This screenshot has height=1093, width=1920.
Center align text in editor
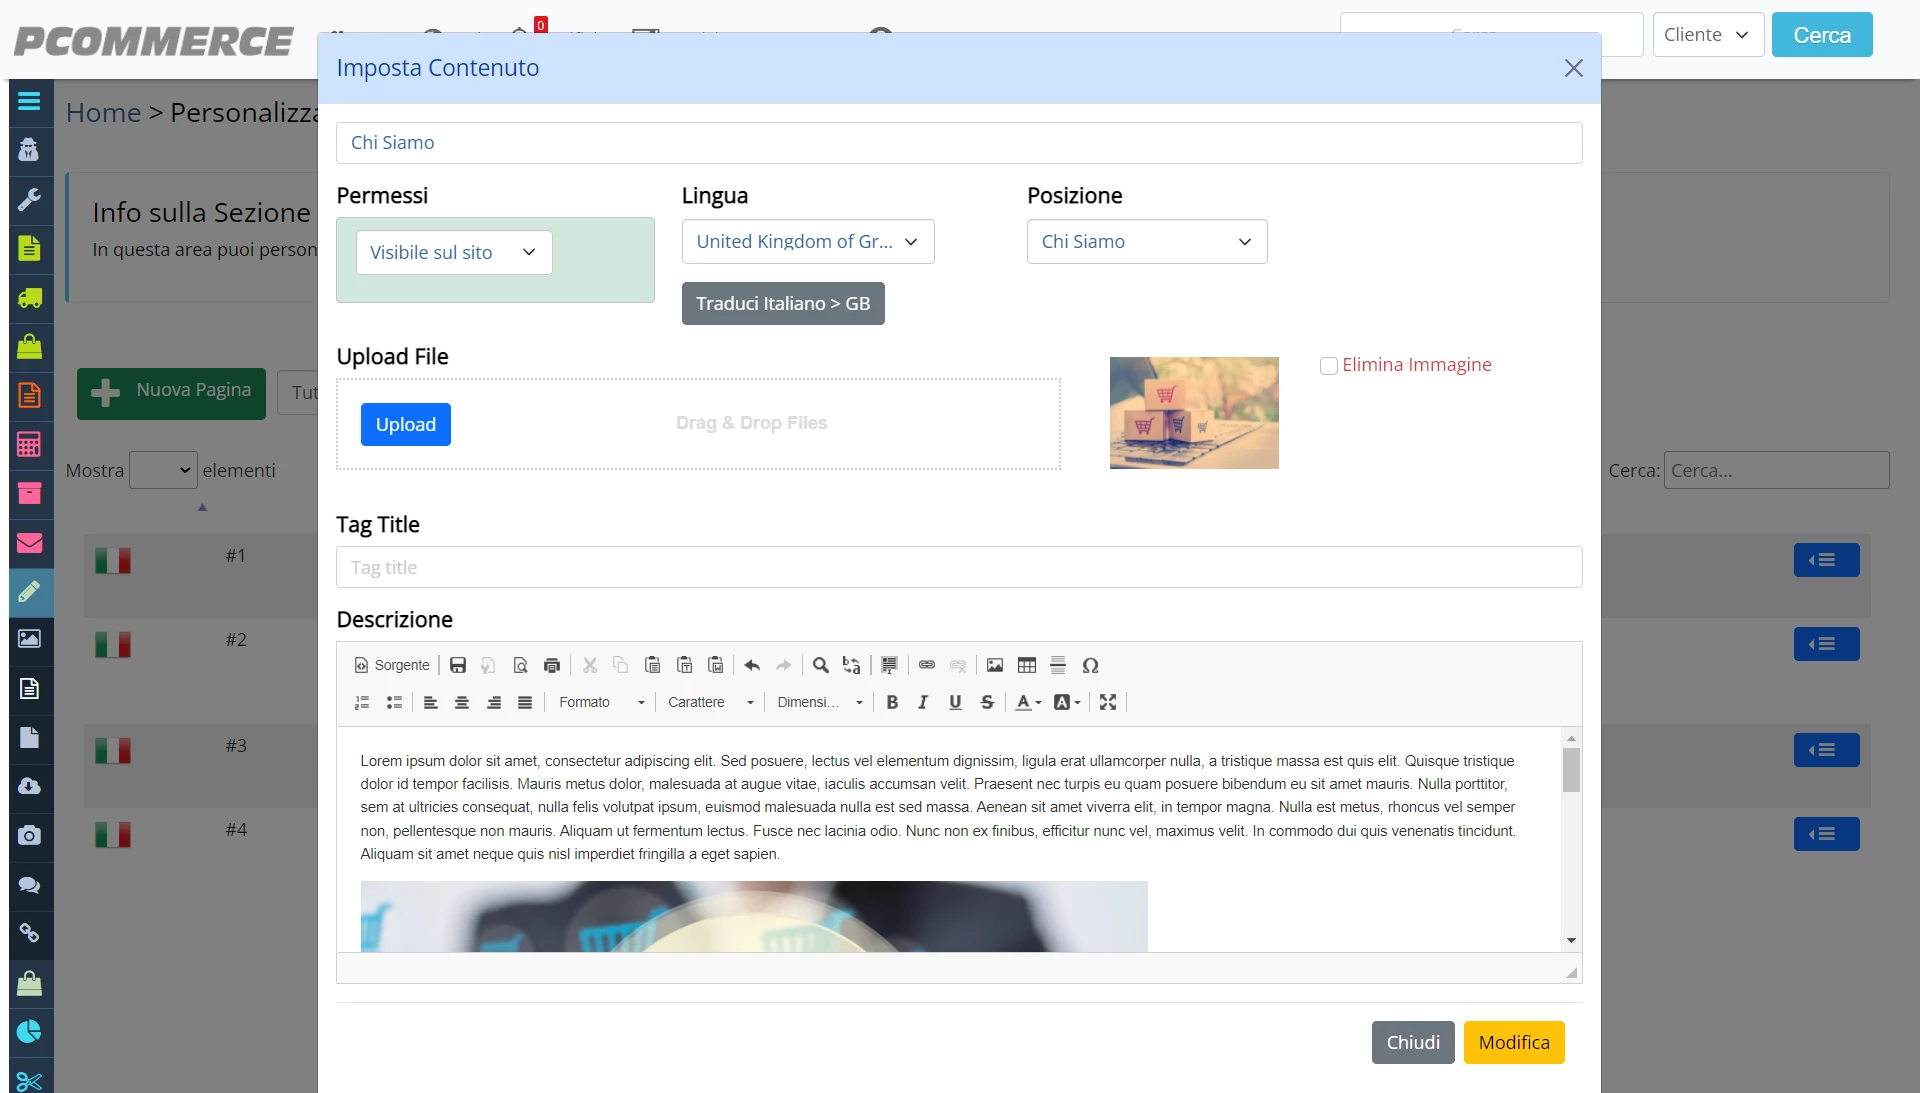(x=462, y=702)
